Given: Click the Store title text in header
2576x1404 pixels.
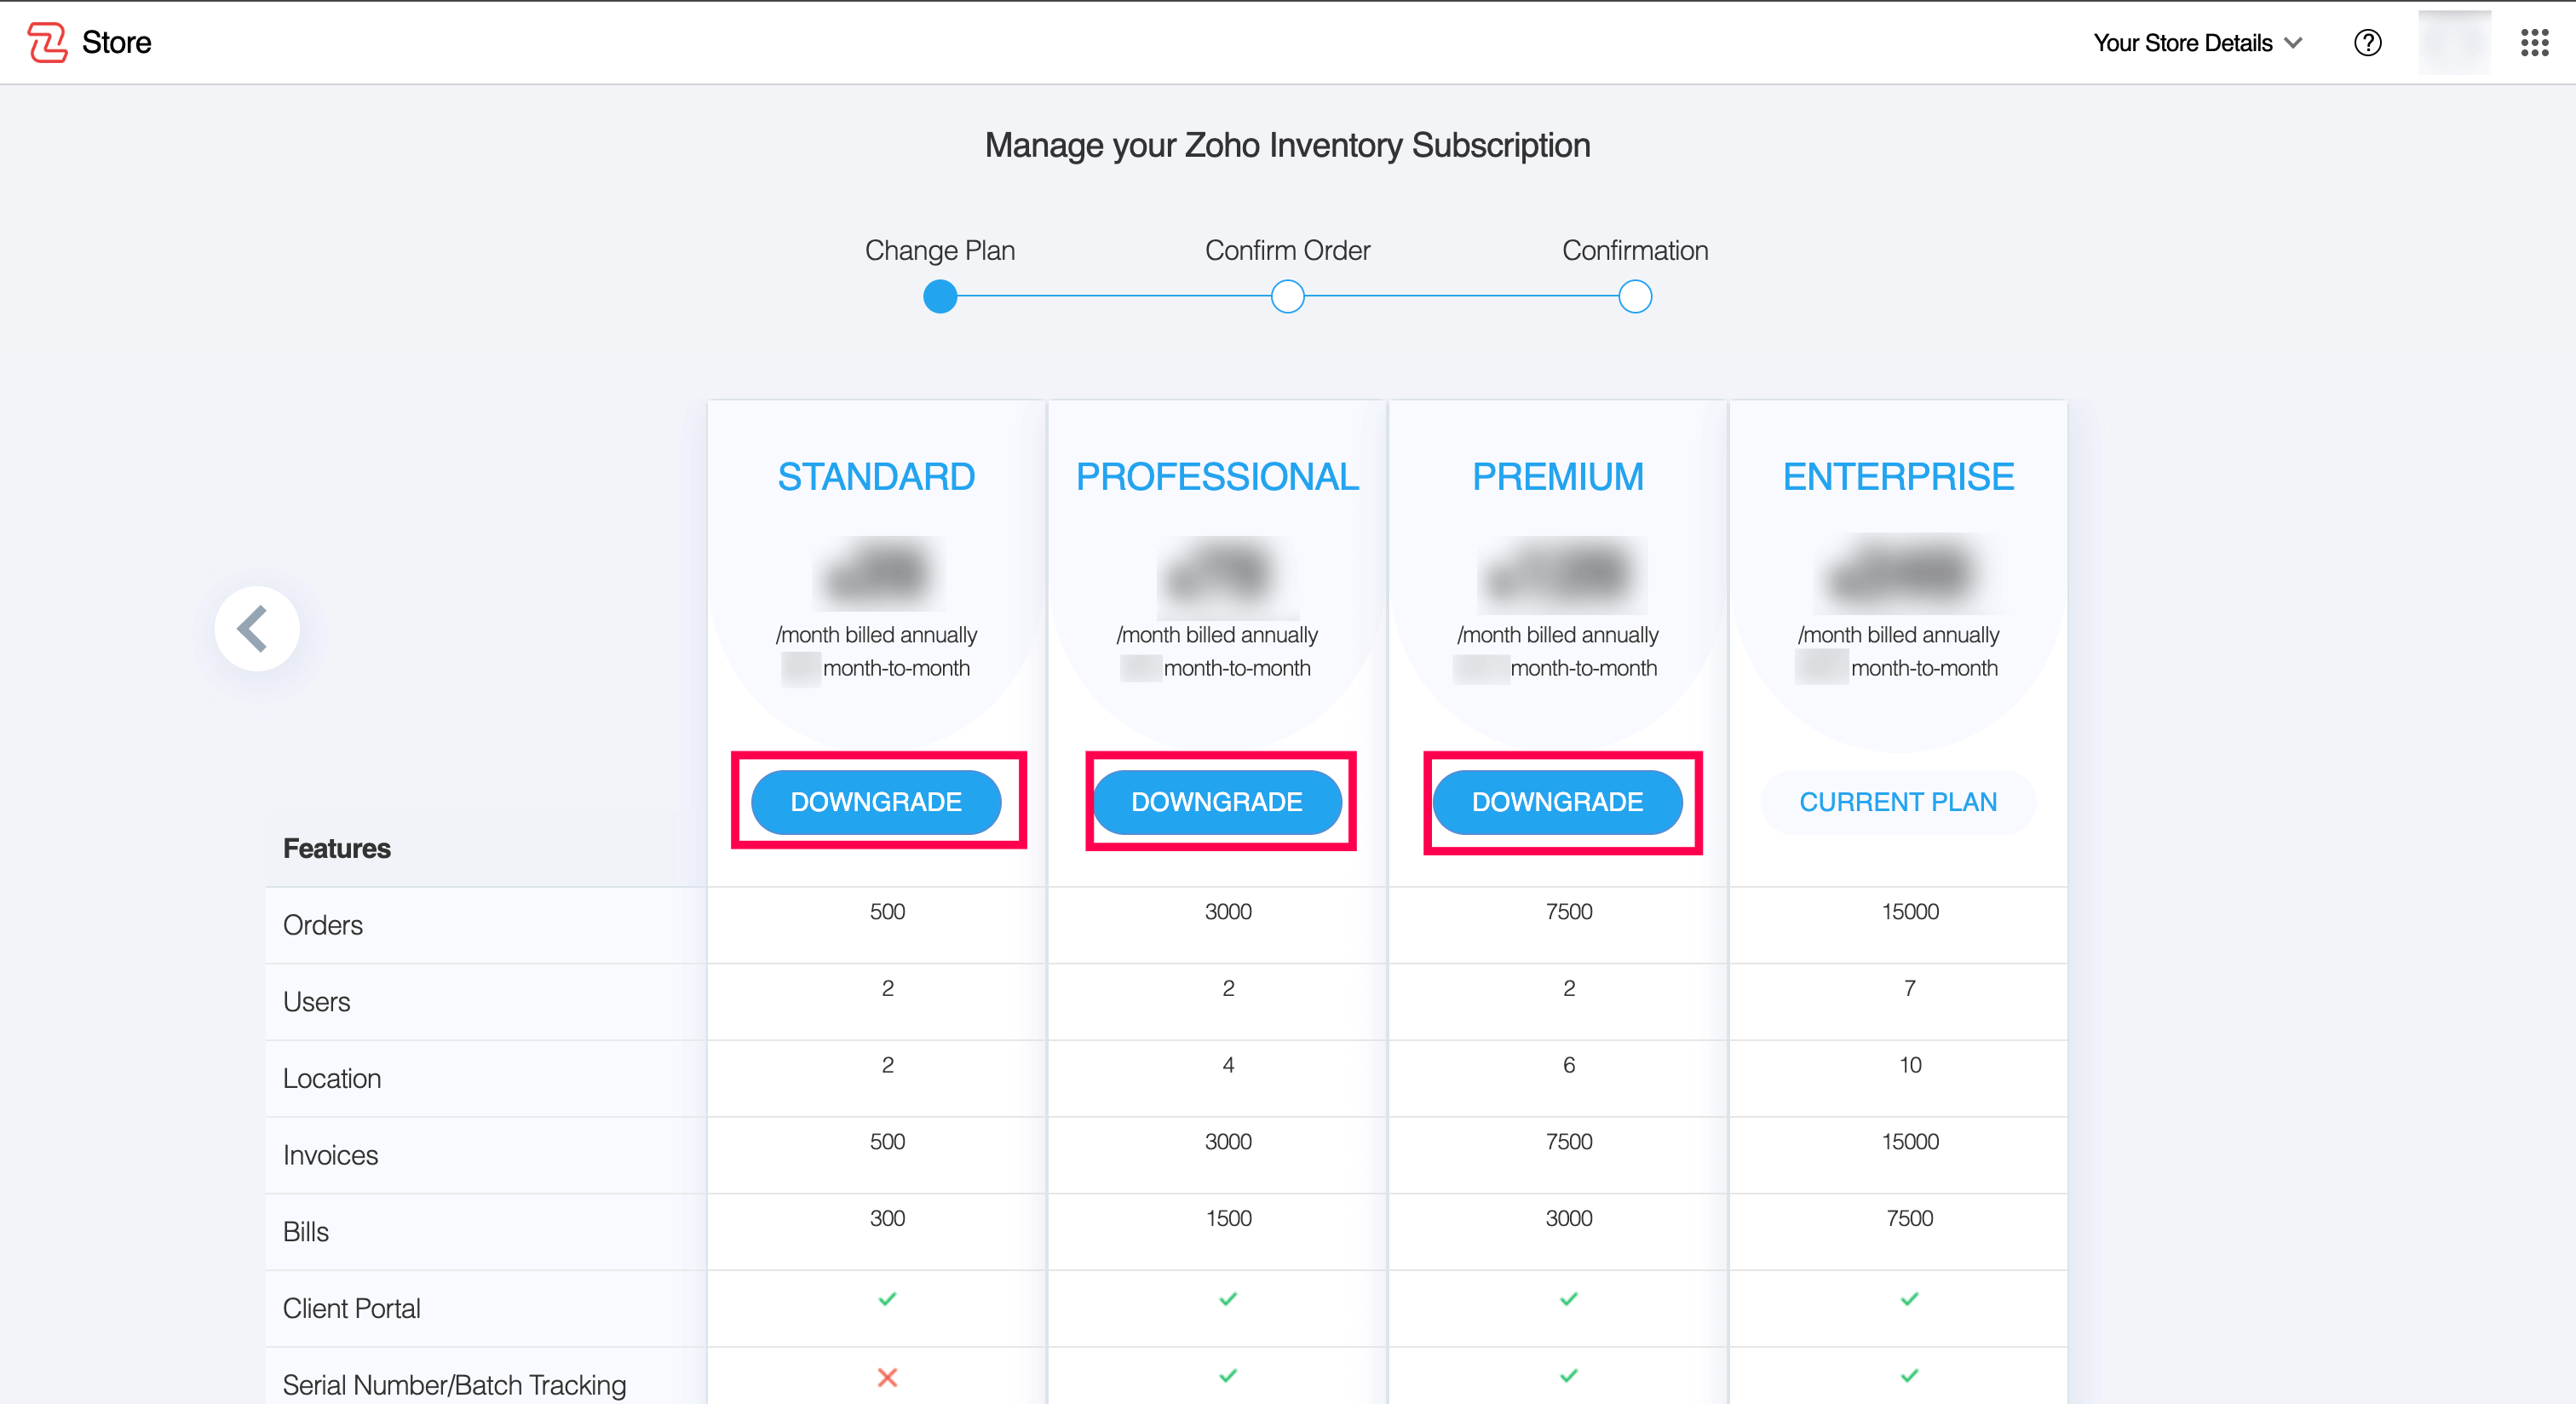Looking at the screenshot, I should click(x=116, y=43).
